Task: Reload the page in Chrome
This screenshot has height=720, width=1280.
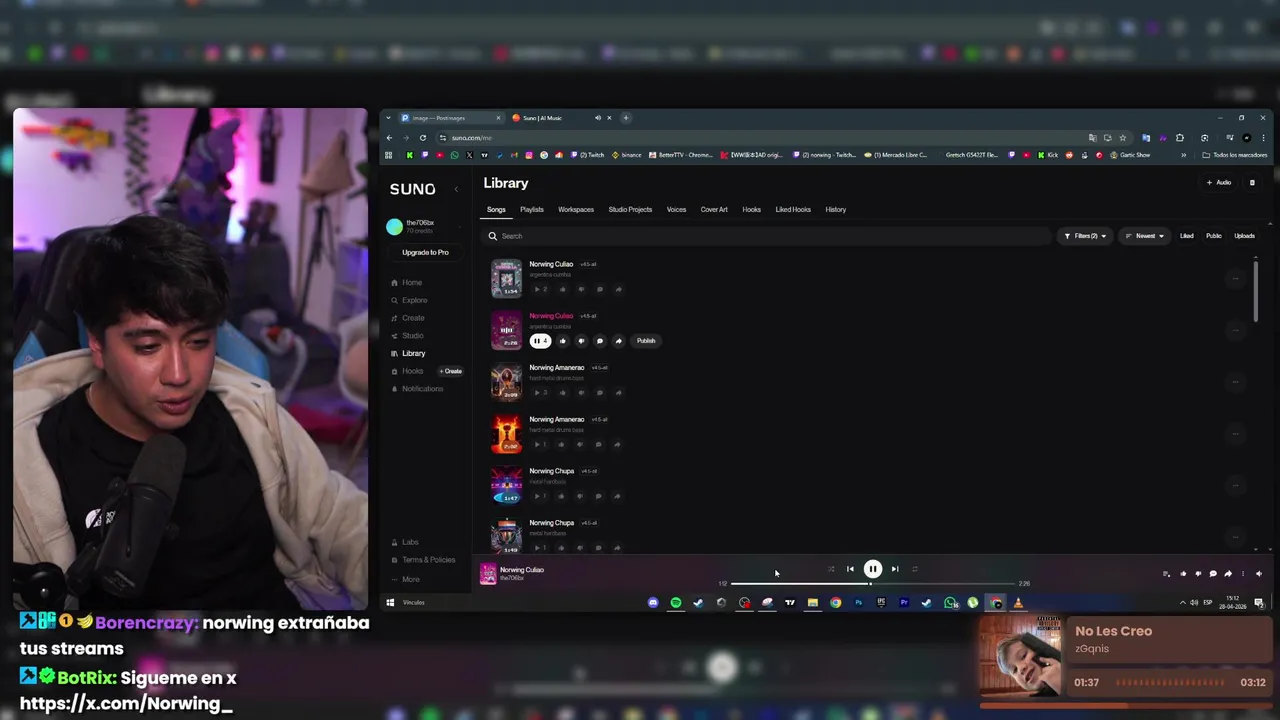Action: click(x=423, y=138)
